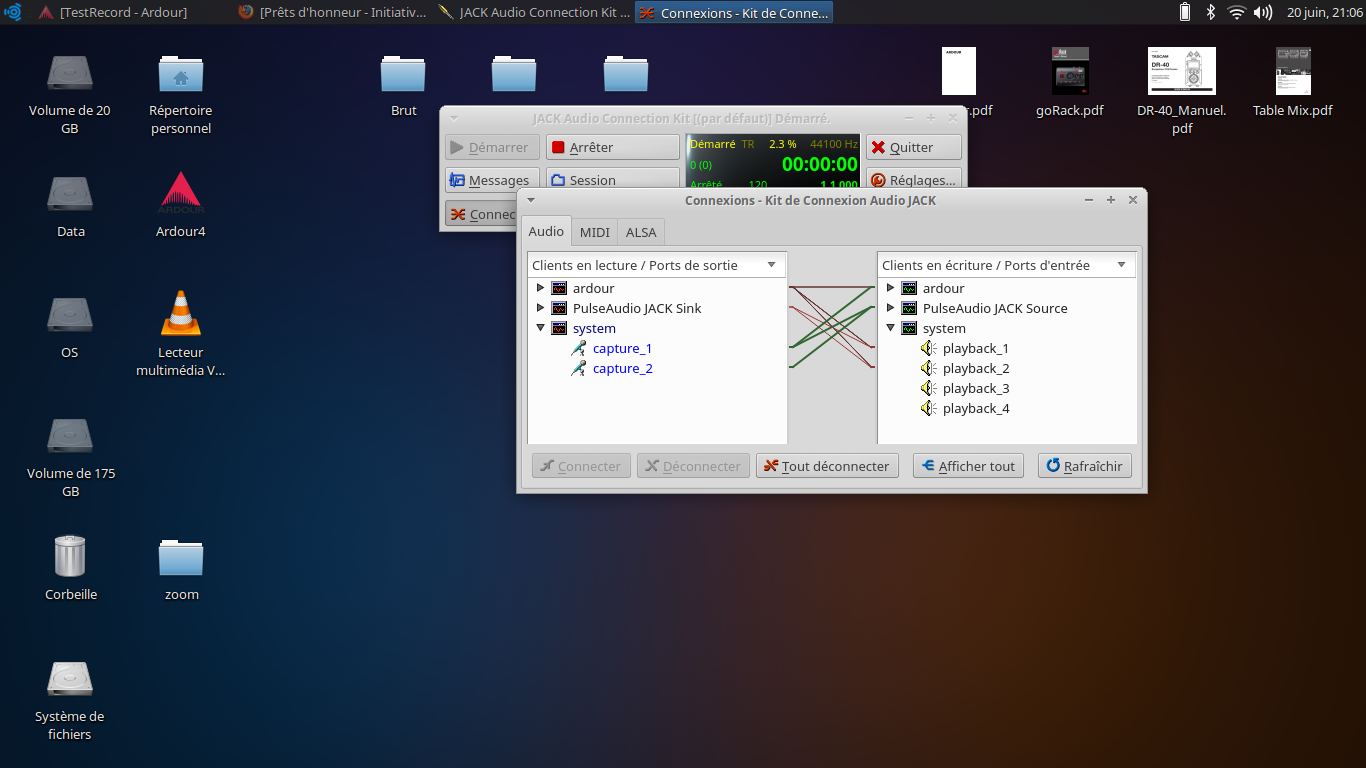The height and width of the screenshot is (768, 1366).
Task: Select the Corbeille trash icon
Action: pyautogui.click(x=70, y=556)
